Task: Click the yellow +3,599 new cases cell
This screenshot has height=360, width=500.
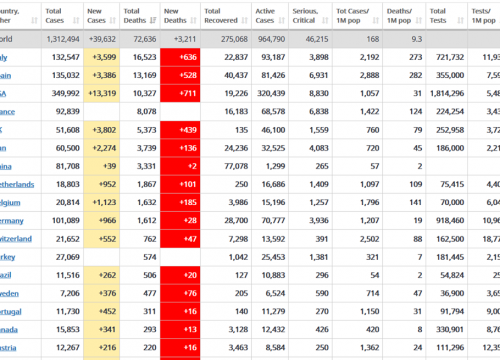Action: coord(102,57)
